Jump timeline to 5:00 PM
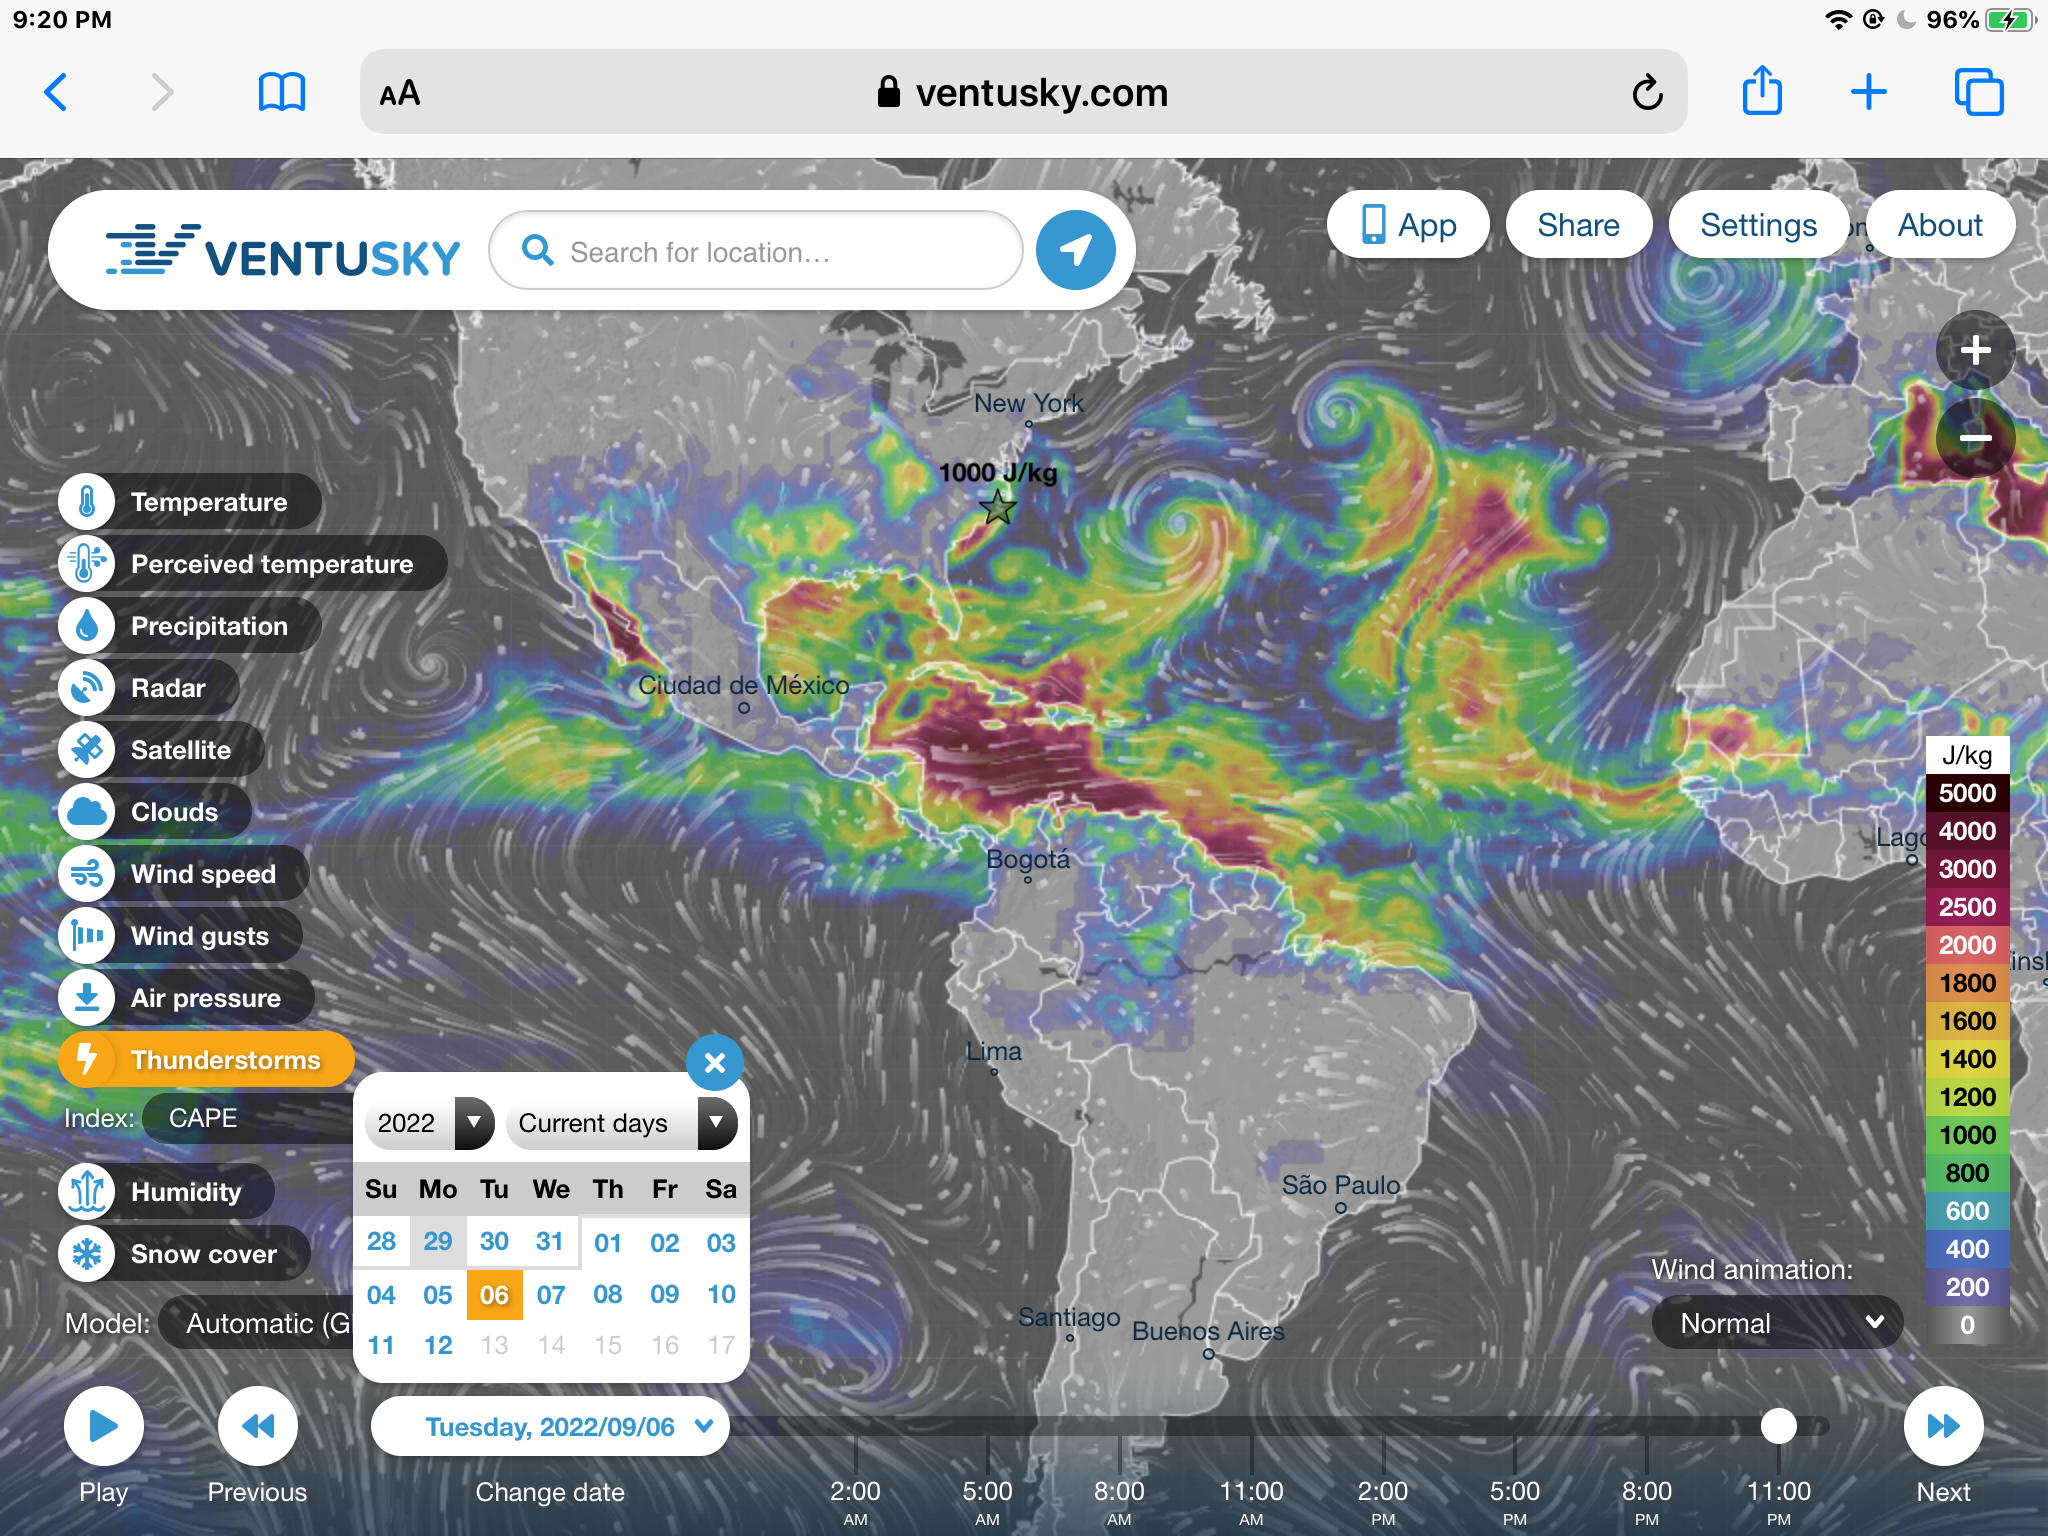Image resolution: width=2048 pixels, height=1536 pixels. 1515,1502
